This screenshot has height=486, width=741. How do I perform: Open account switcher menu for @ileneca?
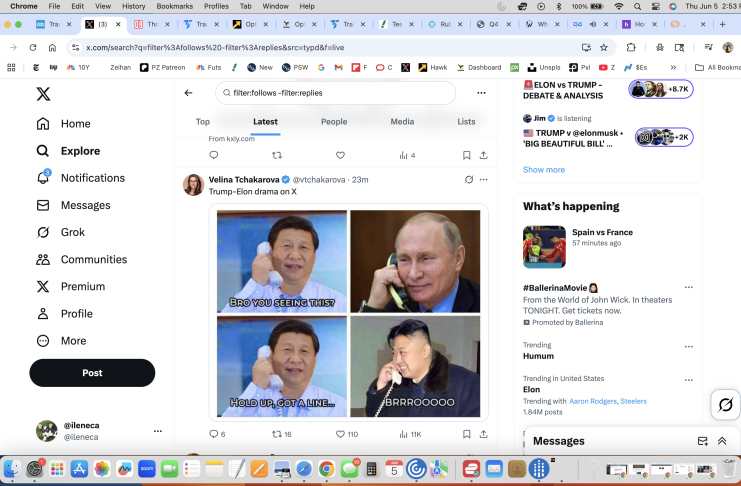(x=157, y=431)
